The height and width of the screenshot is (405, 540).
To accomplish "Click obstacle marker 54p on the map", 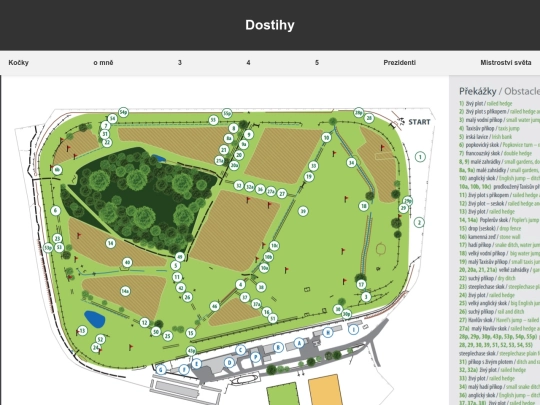I will pyautogui.click(x=123, y=112).
